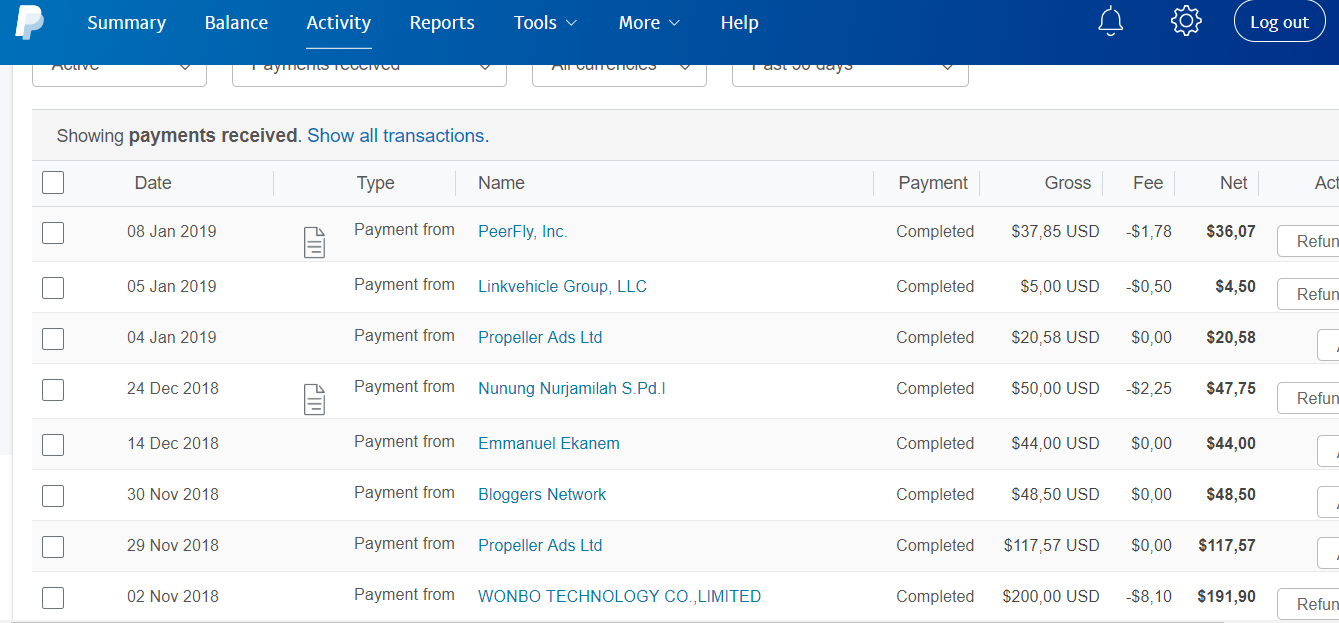1339x623 pixels.
Task: Click Refund button on Linkvehicle row
Action: tap(1309, 294)
